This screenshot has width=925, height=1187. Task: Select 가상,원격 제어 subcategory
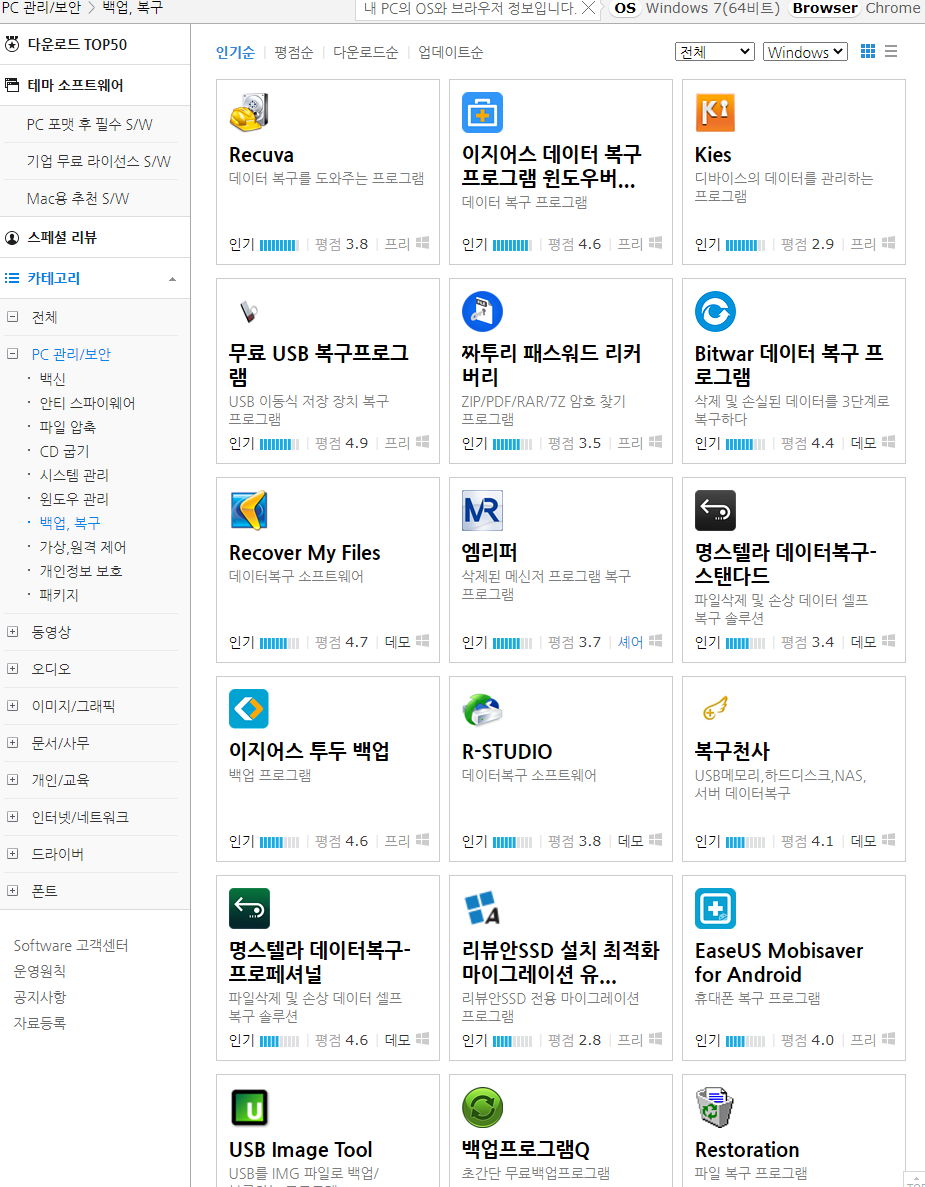click(x=83, y=547)
